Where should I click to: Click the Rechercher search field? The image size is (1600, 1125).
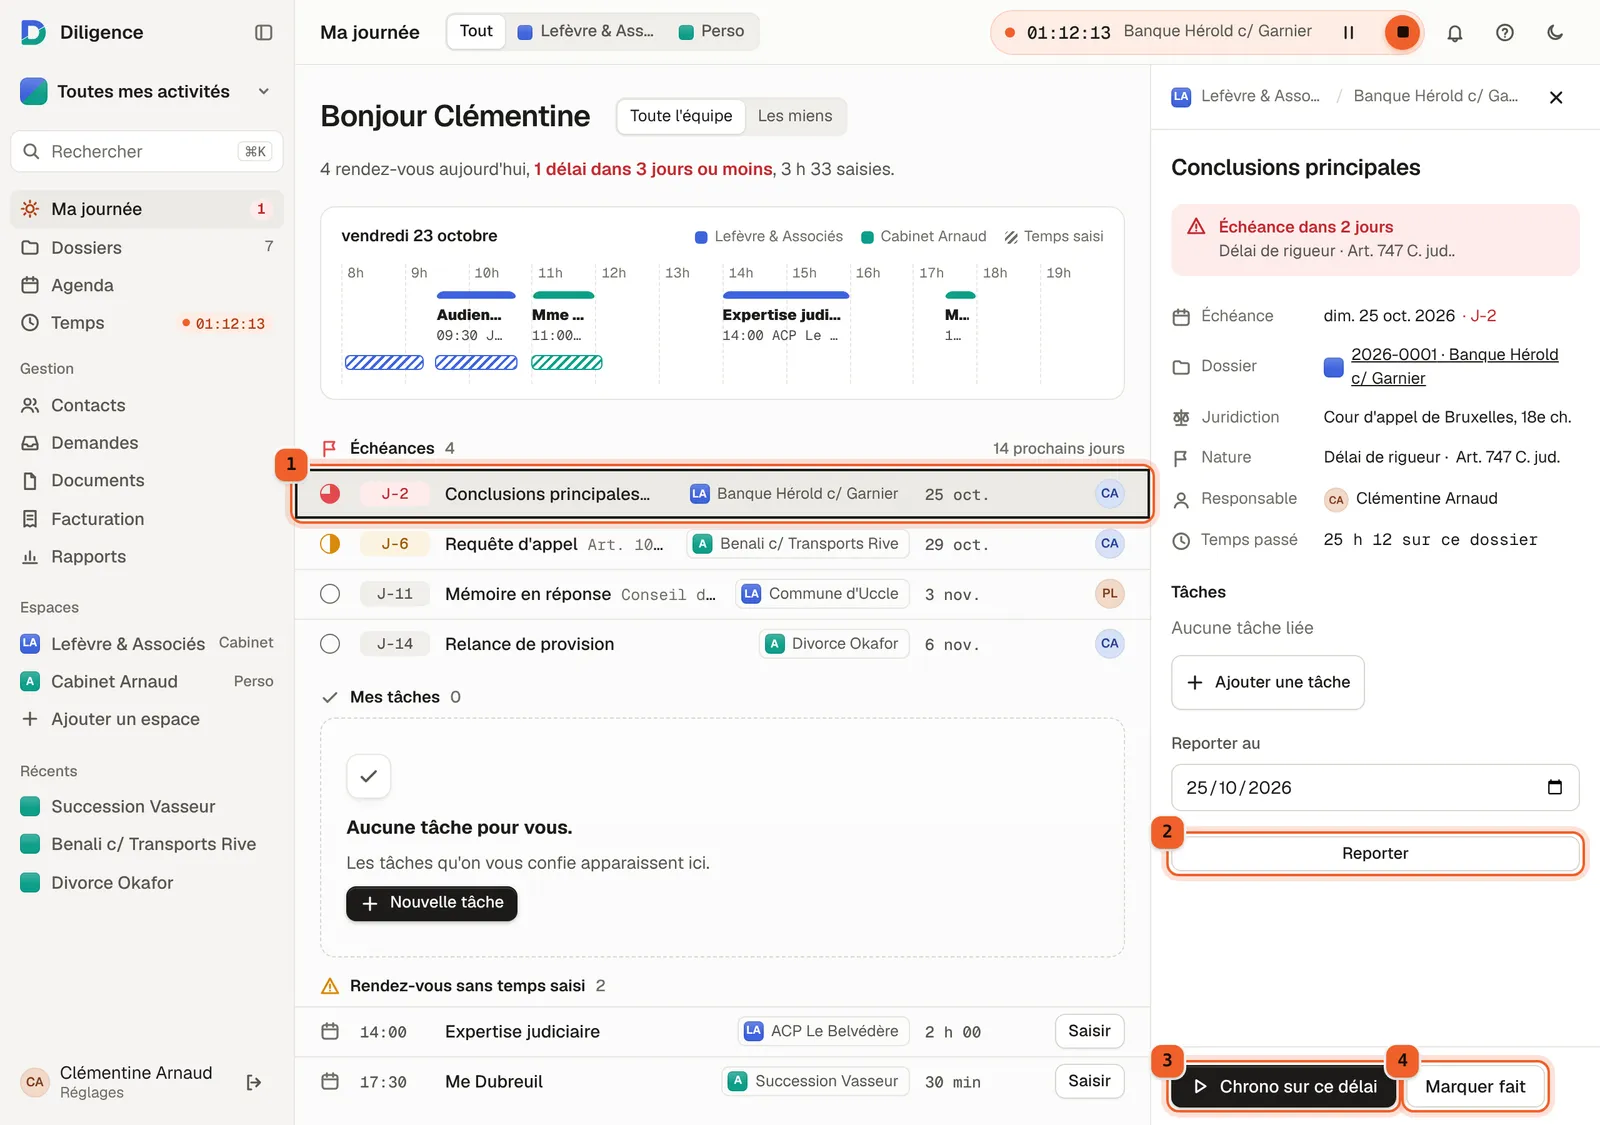pyautogui.click(x=147, y=151)
